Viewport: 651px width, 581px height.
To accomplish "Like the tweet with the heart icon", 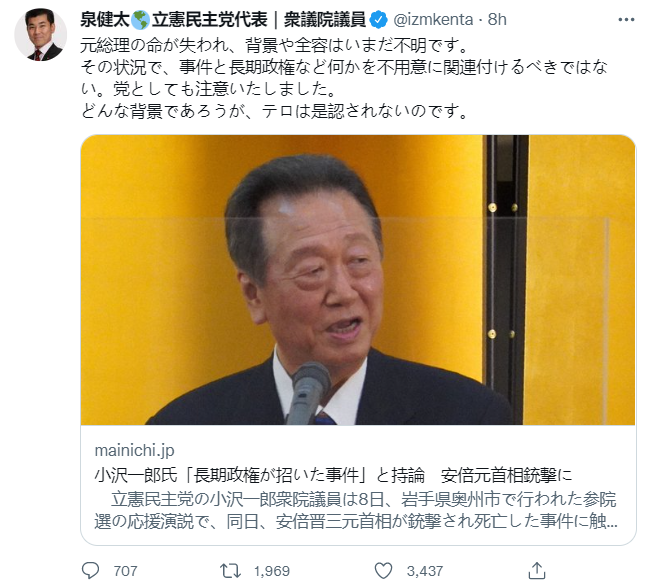I will coord(383,570).
